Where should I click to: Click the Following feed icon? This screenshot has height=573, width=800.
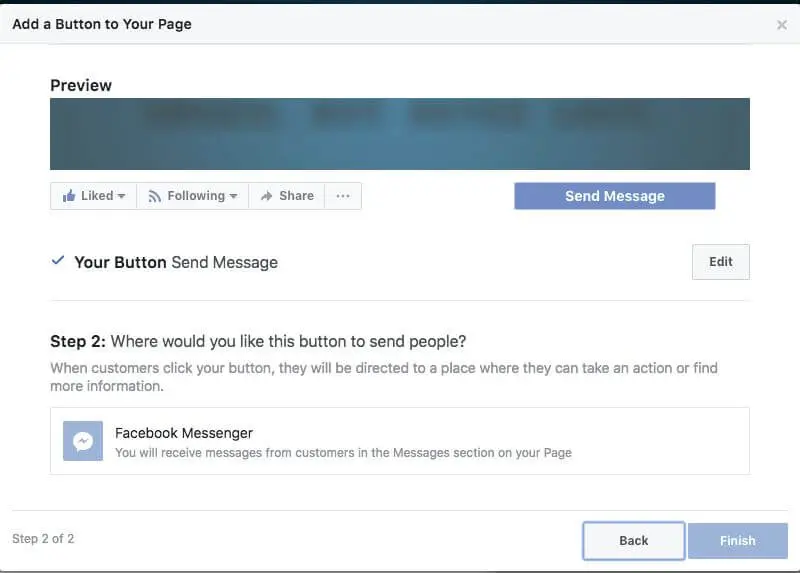coord(154,196)
